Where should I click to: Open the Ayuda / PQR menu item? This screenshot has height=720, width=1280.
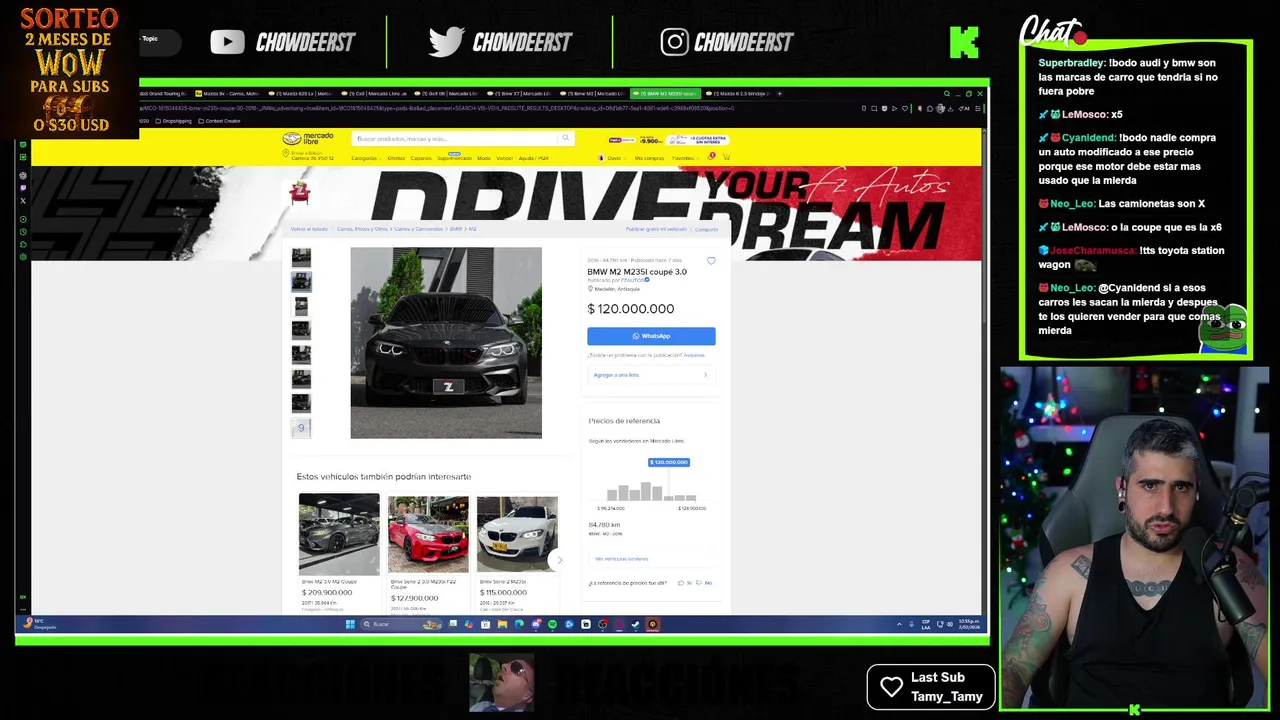(x=533, y=158)
